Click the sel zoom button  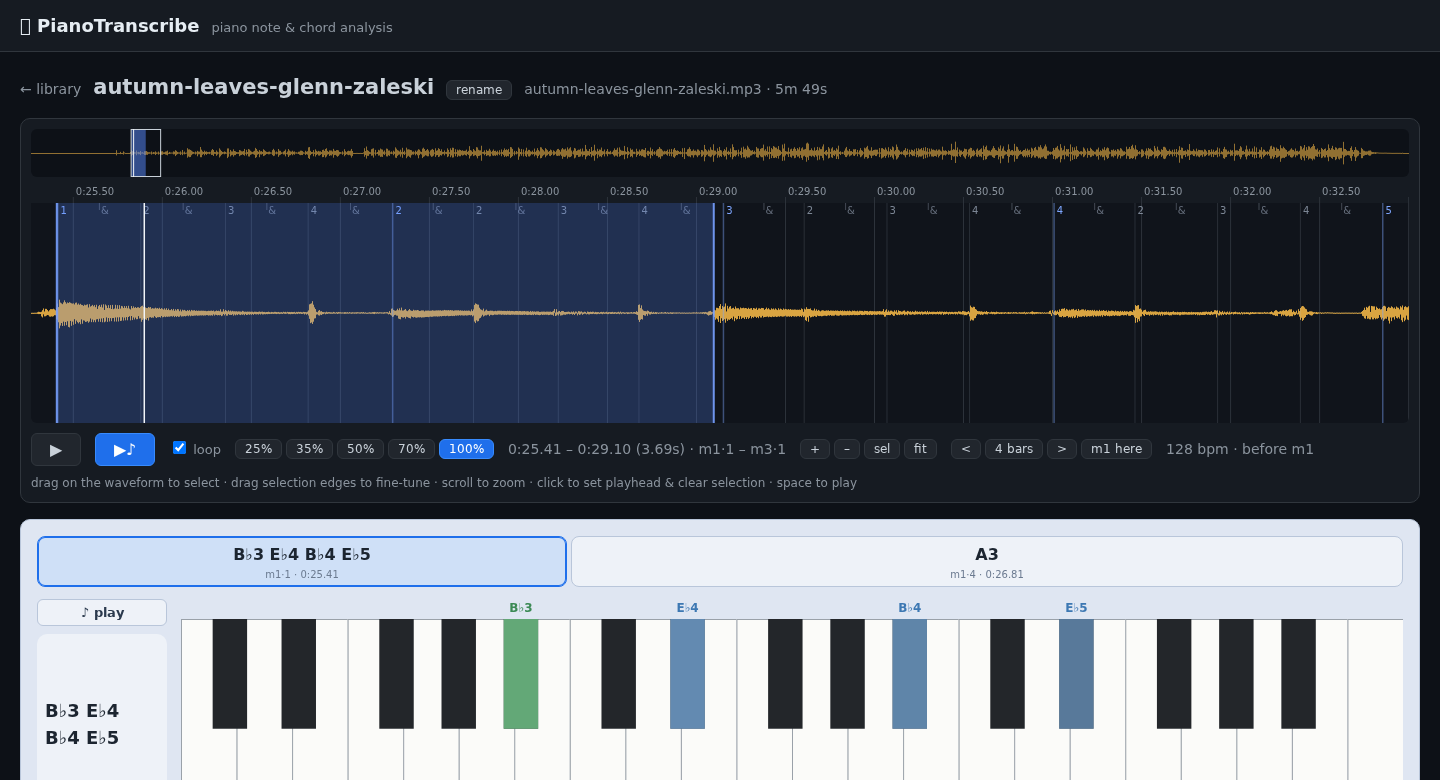click(882, 449)
